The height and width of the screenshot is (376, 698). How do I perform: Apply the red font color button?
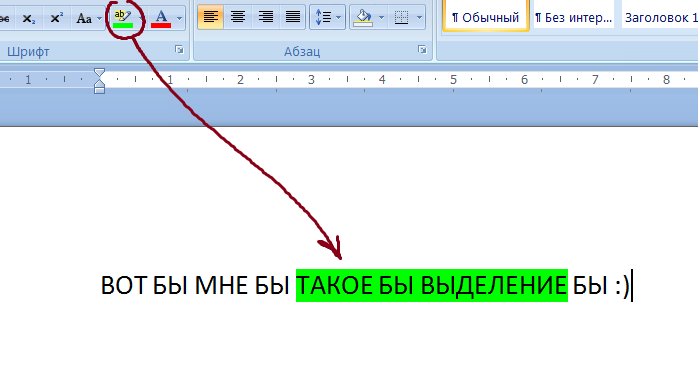(161, 18)
